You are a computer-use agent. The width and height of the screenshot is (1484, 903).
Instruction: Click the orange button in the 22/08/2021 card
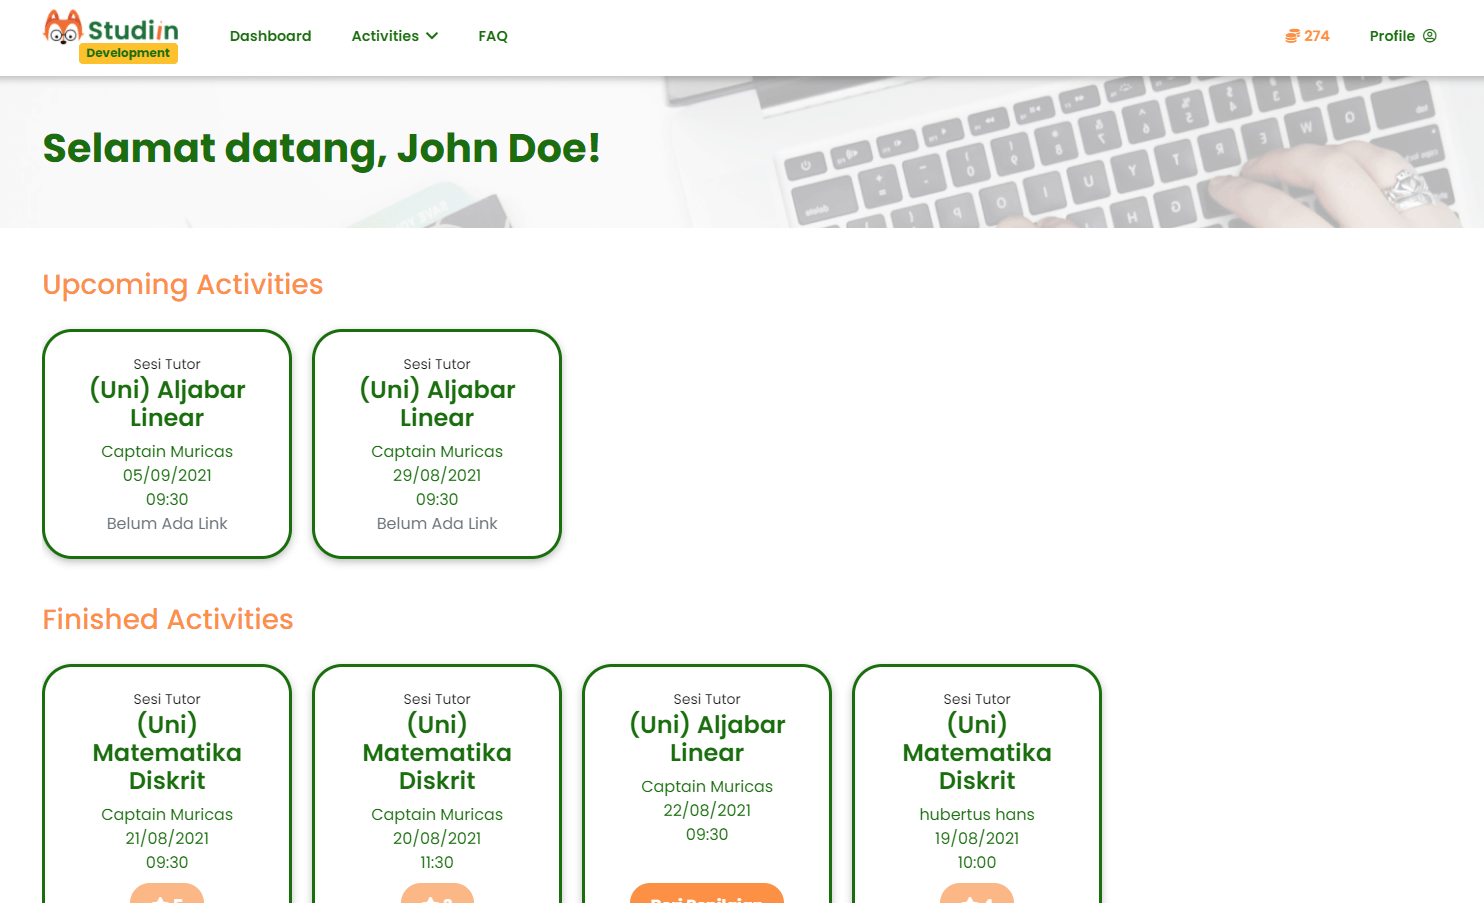(707, 893)
